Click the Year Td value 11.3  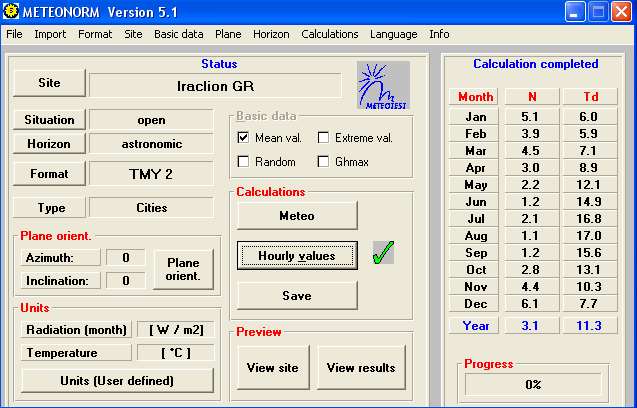pos(590,326)
